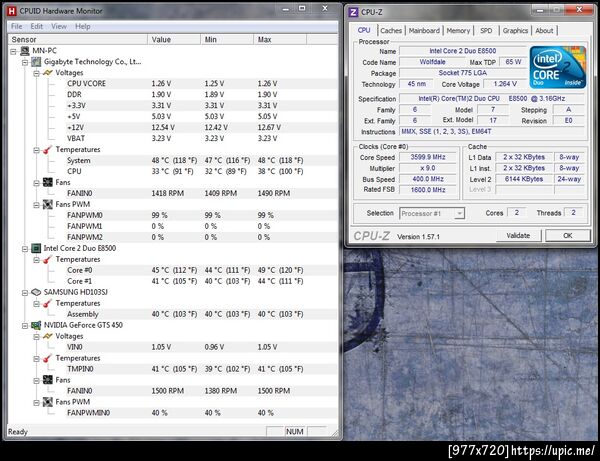
Task: Maximize the CPUID Hardware Monitor window
Action: (x=302, y=9)
